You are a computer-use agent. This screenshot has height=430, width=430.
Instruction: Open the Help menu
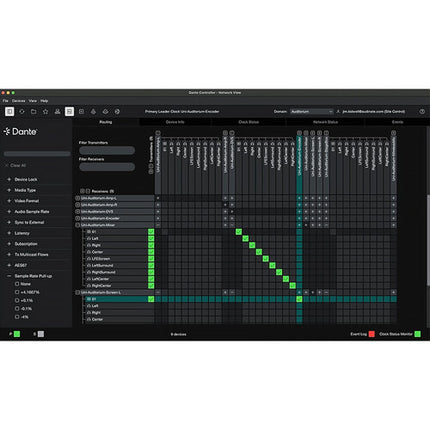point(44,101)
